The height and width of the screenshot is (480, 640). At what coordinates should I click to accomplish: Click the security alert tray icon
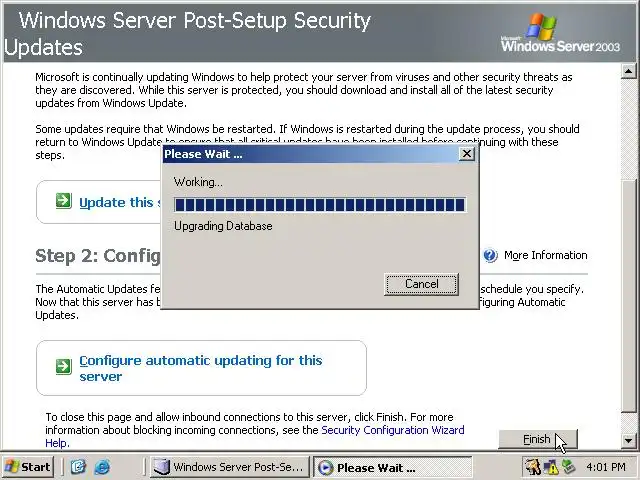pyautogui.click(x=533, y=467)
